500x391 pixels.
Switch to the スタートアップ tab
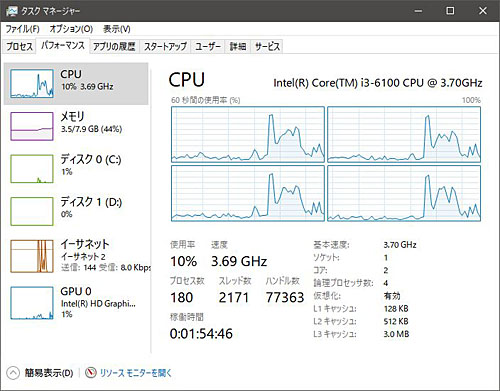(165, 46)
